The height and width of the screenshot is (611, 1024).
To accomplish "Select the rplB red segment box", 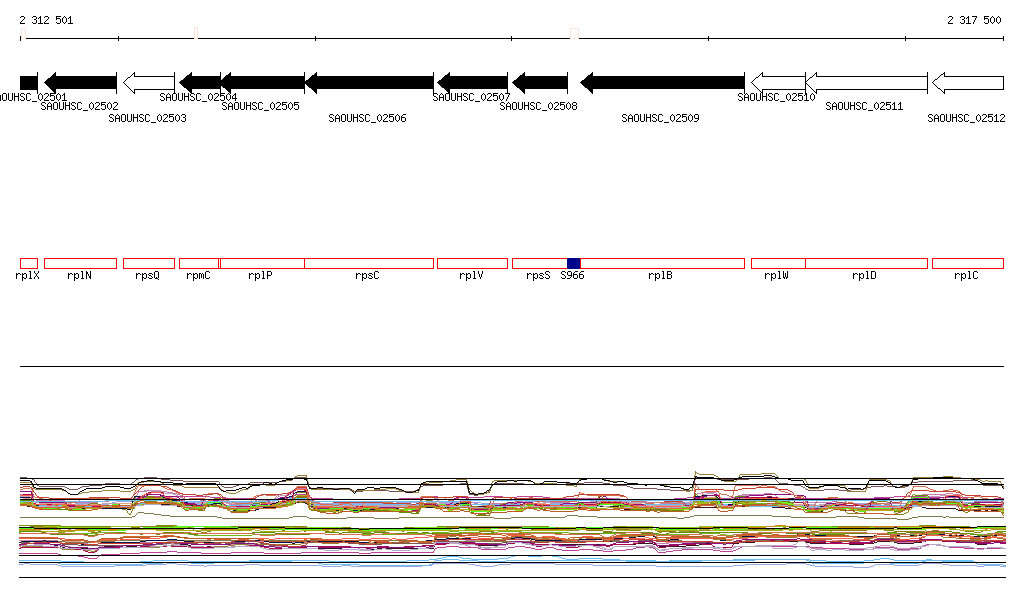I will point(662,264).
